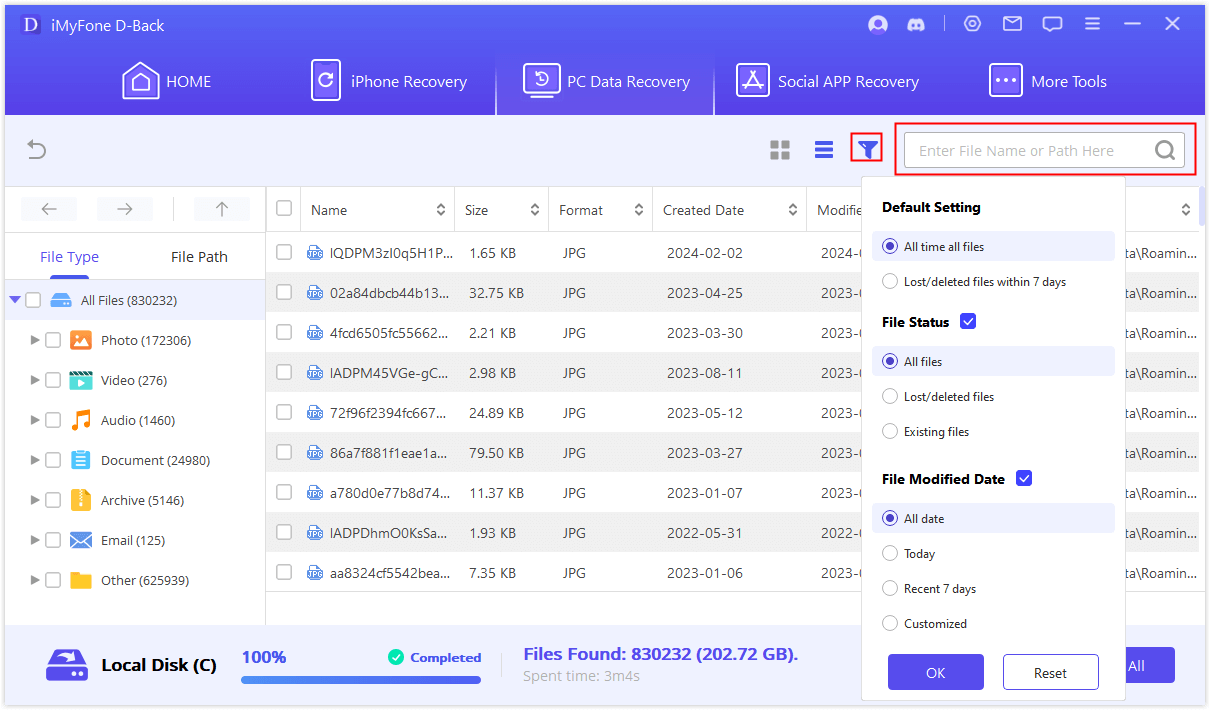The image size is (1210, 710).
Task: Switch to File Path tab
Action: pyautogui.click(x=199, y=257)
